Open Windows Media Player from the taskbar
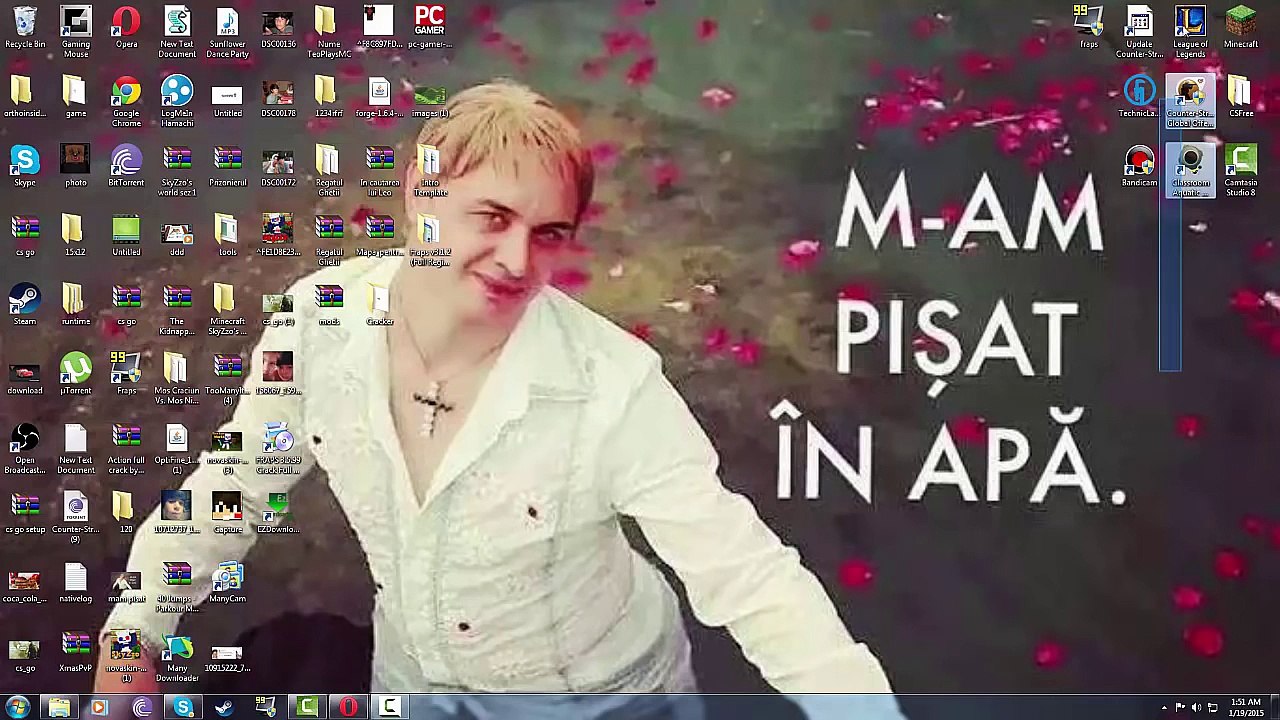This screenshot has width=1280, height=720. (99, 708)
